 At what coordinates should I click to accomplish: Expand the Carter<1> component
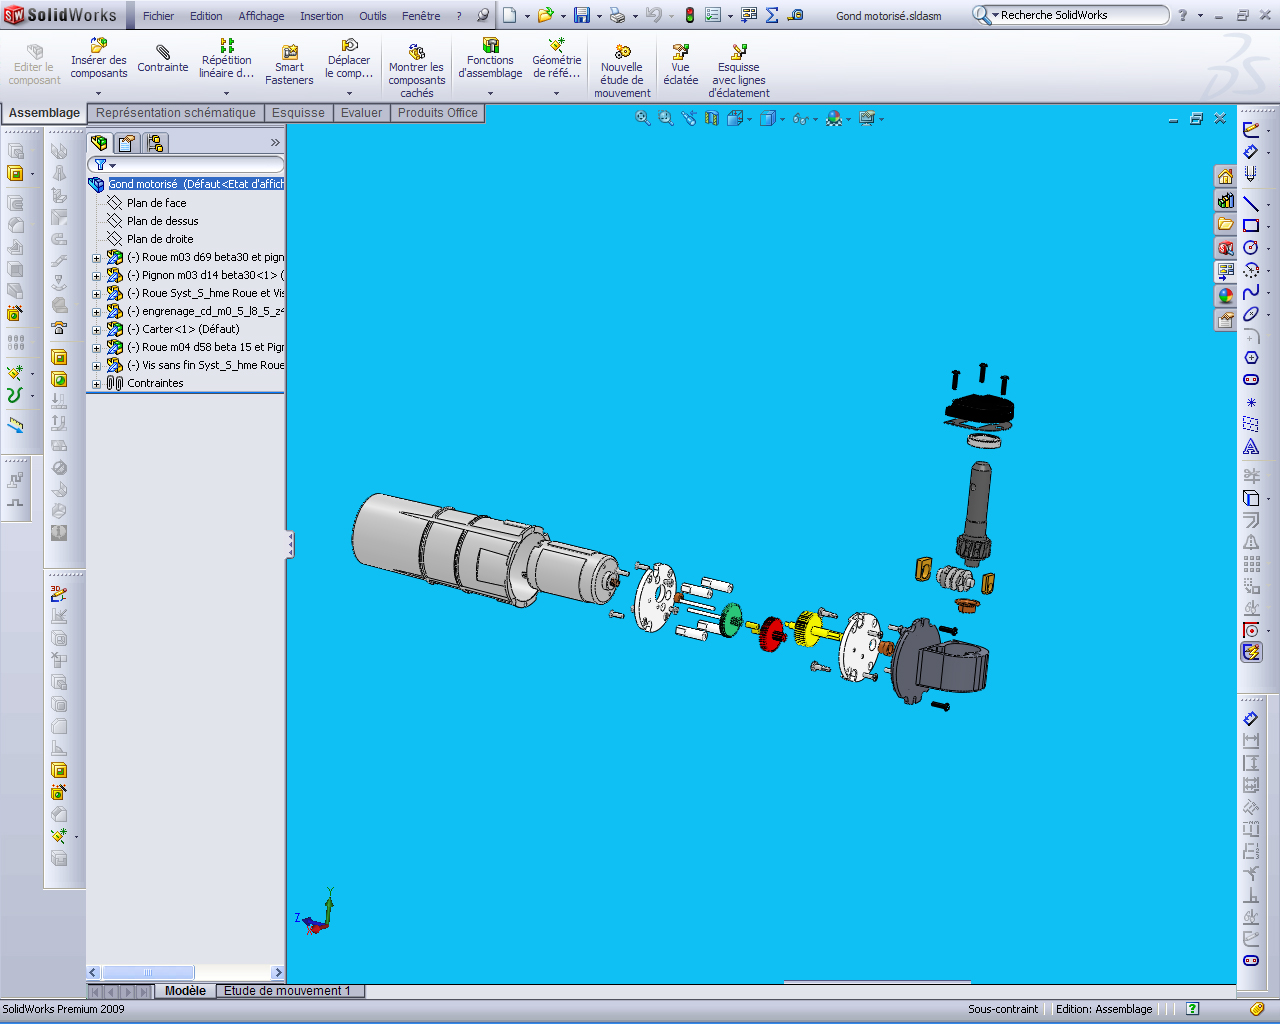[x=96, y=330]
